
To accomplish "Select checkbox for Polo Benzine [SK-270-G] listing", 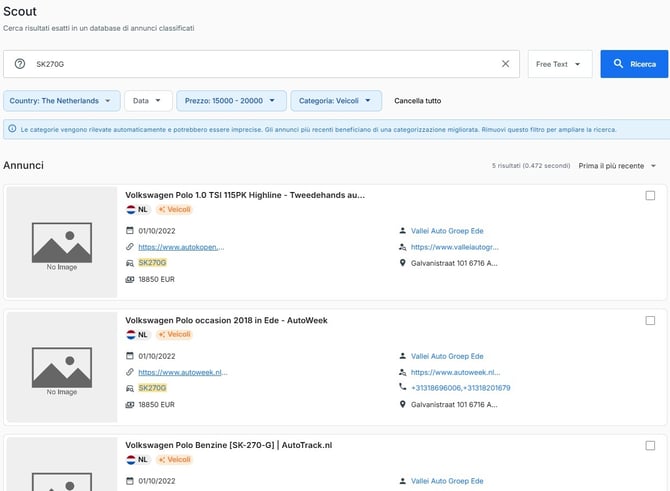I will pos(650,446).
